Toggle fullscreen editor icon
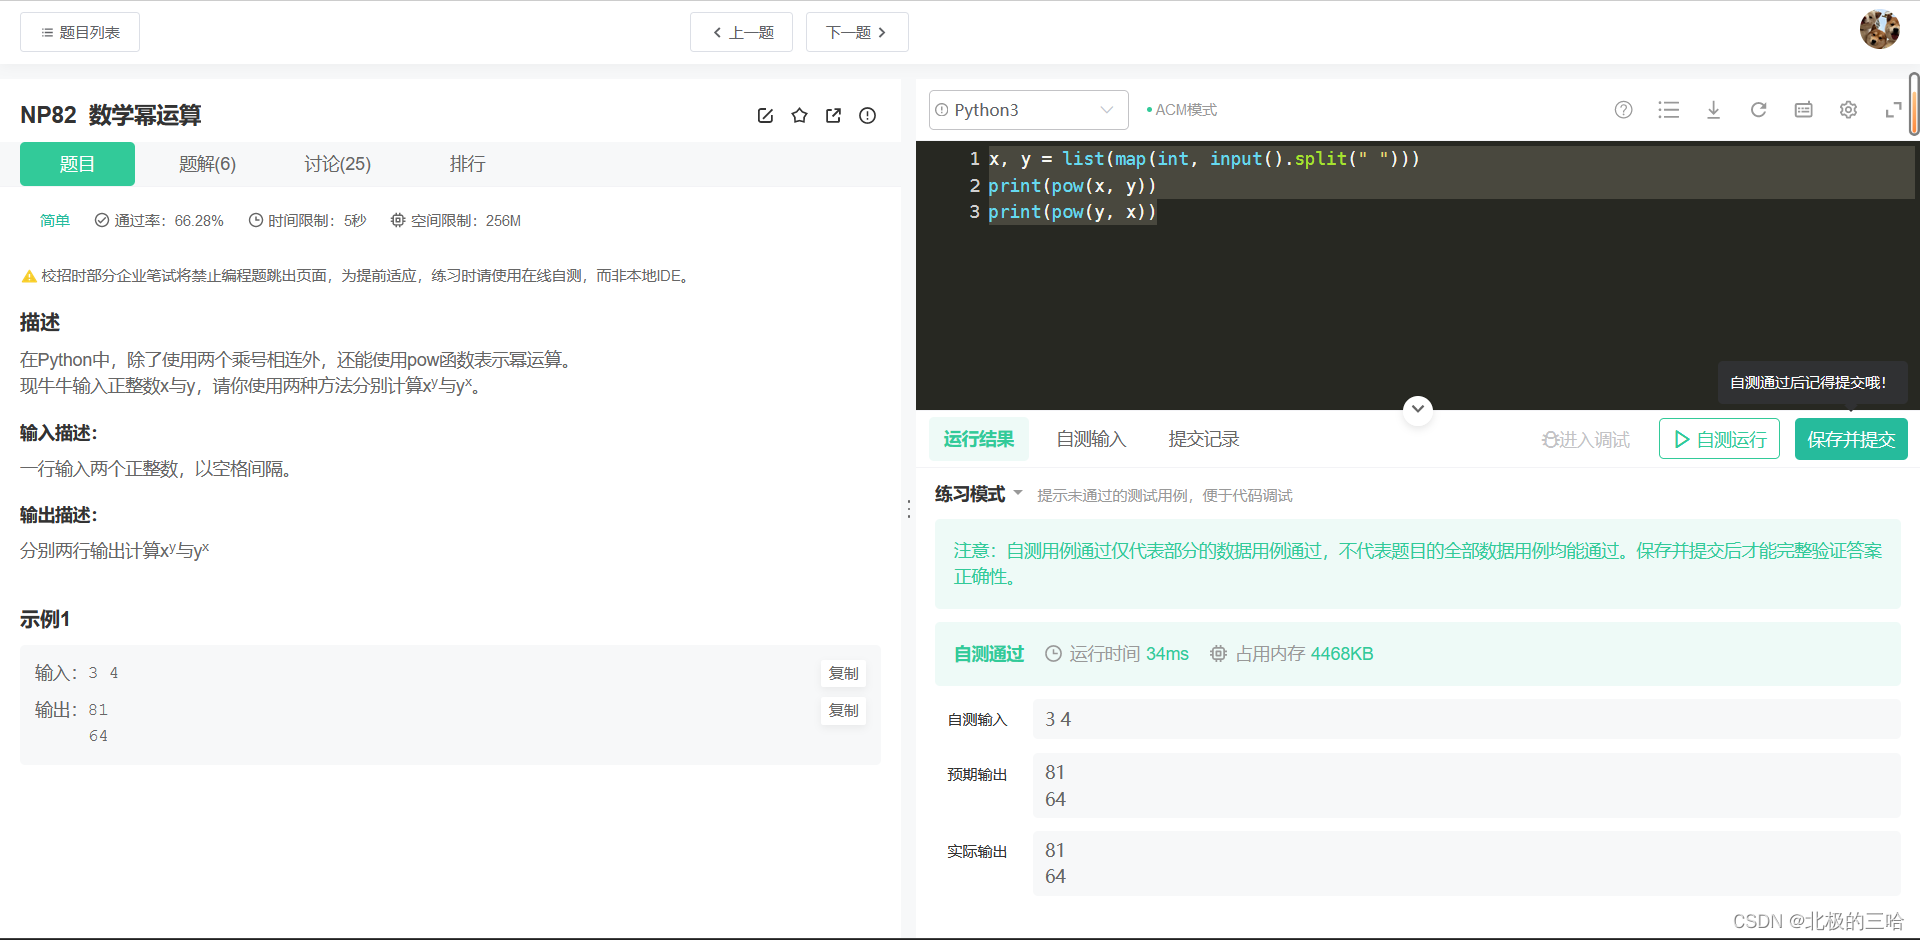 pyautogui.click(x=1893, y=110)
